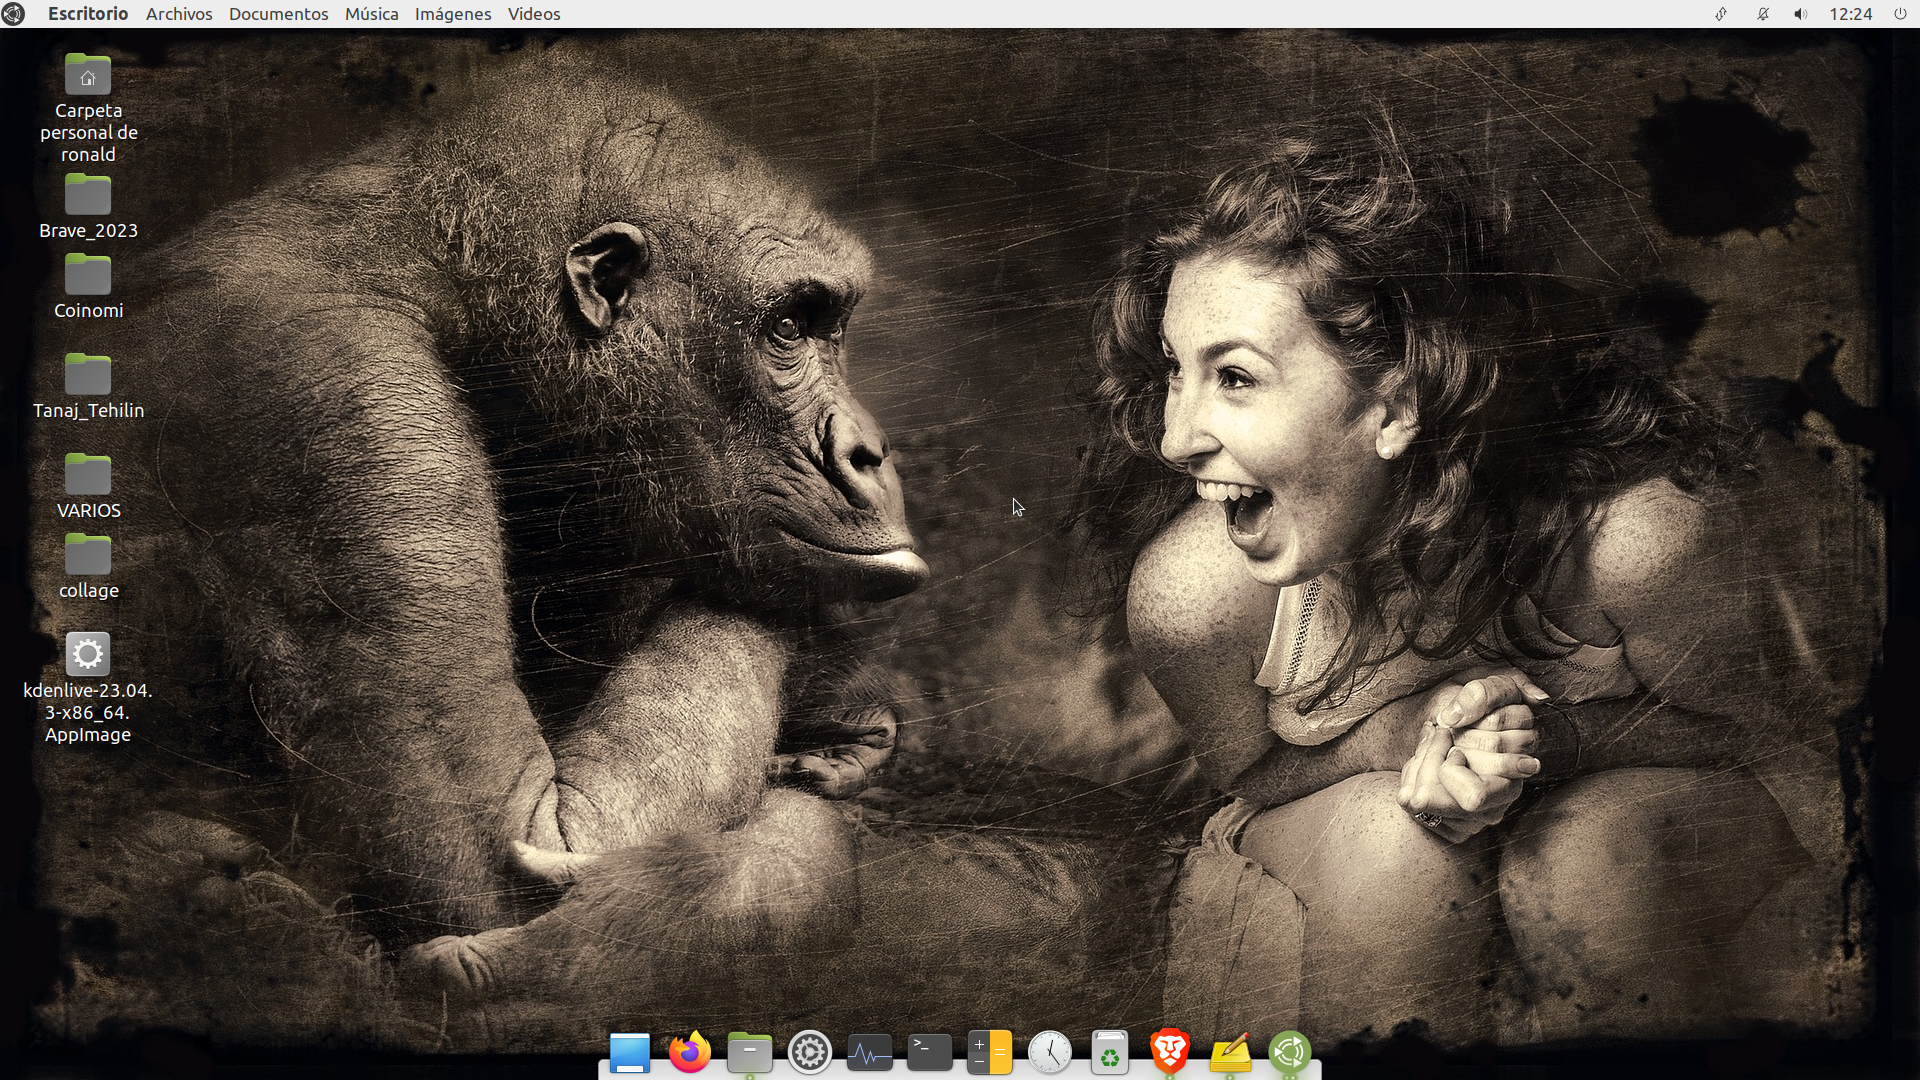Image resolution: width=1920 pixels, height=1080 pixels.
Task: Launch Firefox from the dock
Action: point(690,1053)
